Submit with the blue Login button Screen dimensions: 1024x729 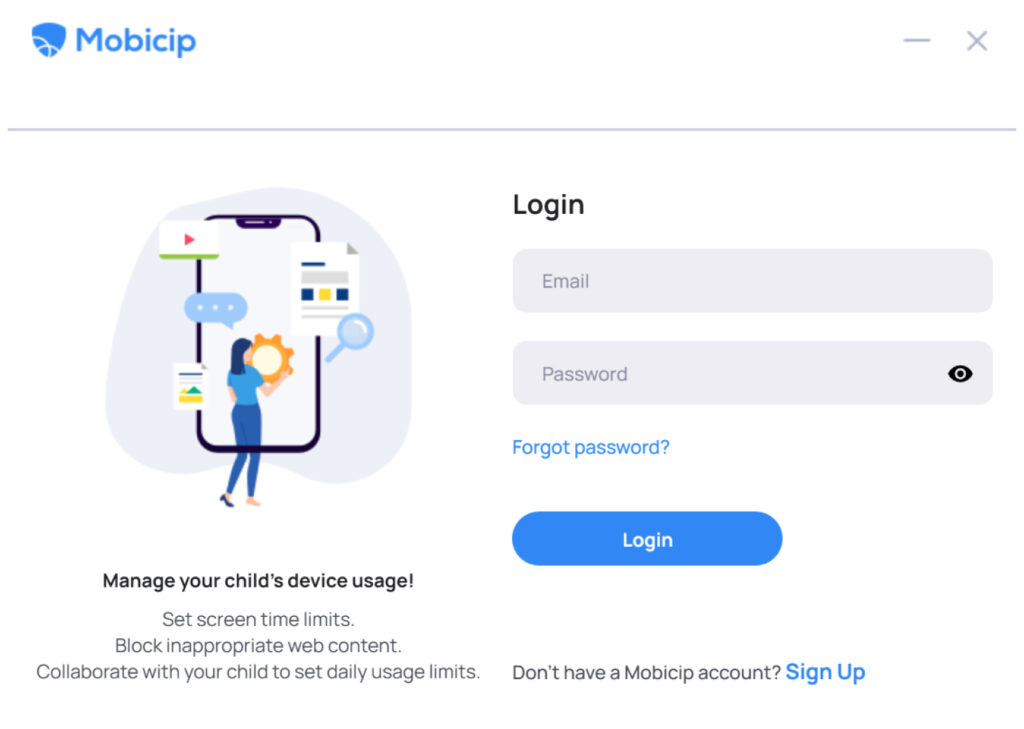click(x=647, y=539)
